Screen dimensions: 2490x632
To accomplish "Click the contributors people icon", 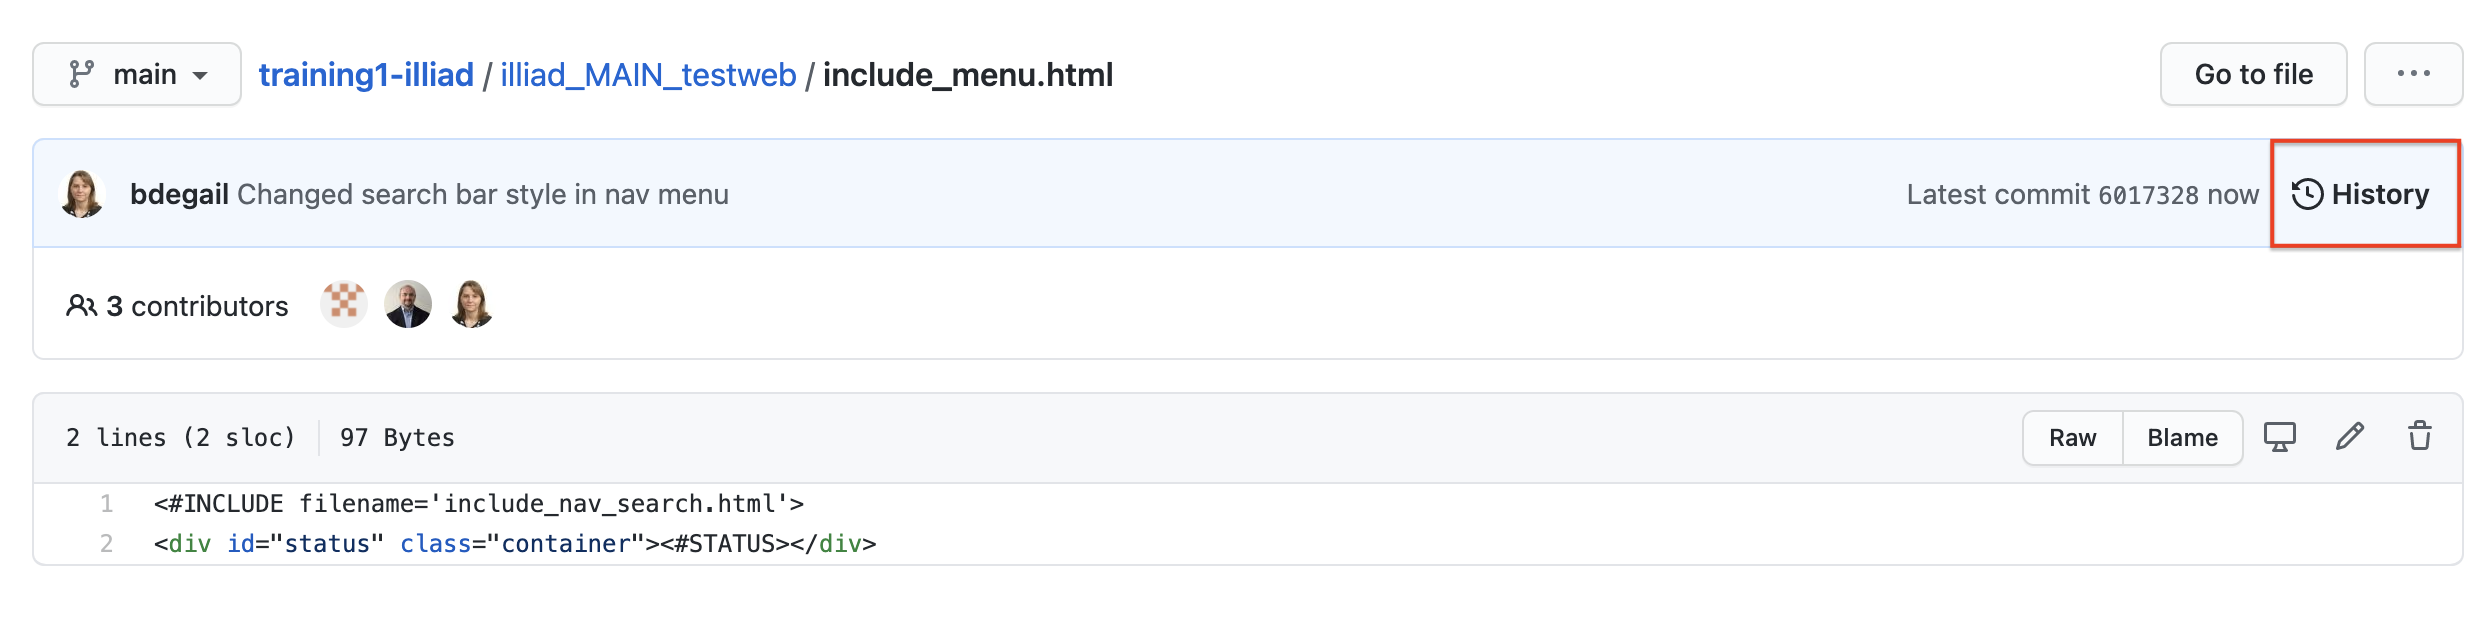I will pyautogui.click(x=81, y=306).
